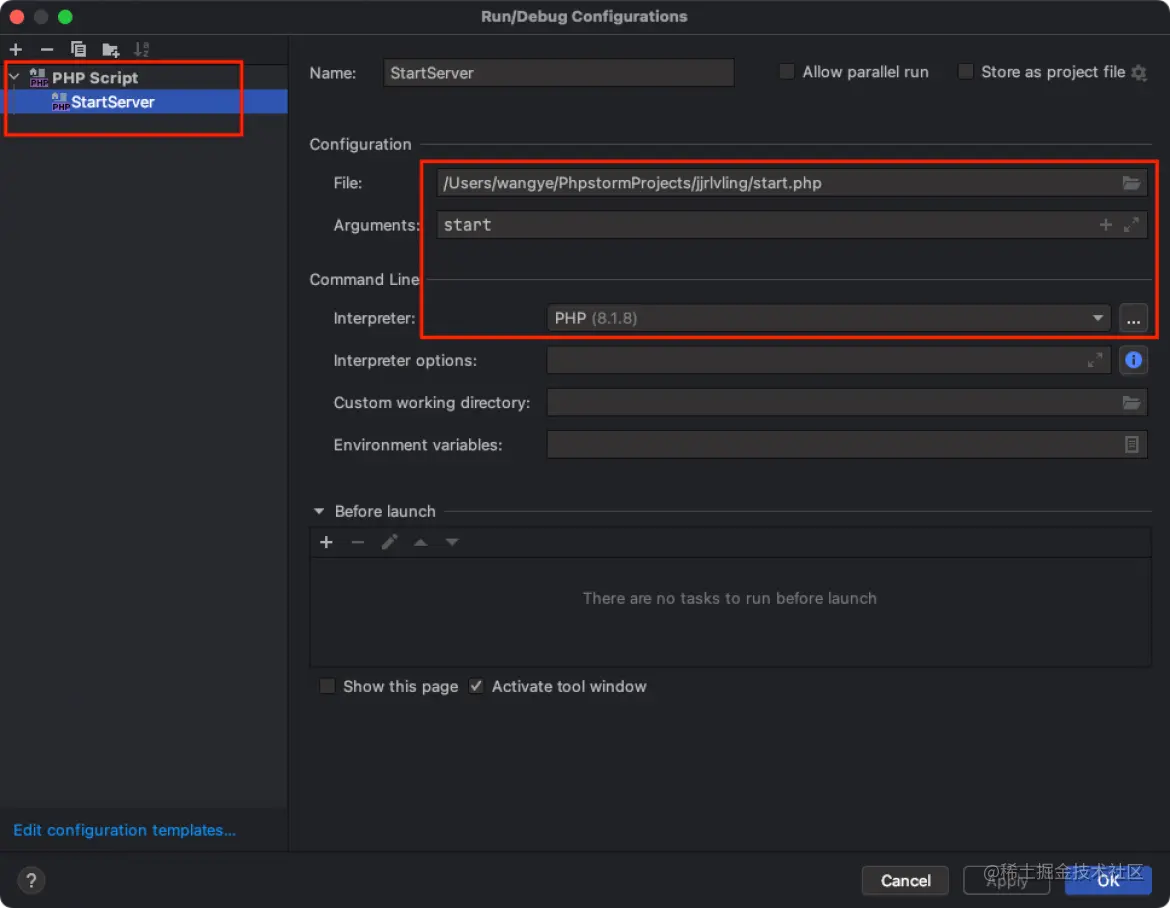
Task: Move Before launch task down
Action: click(452, 542)
